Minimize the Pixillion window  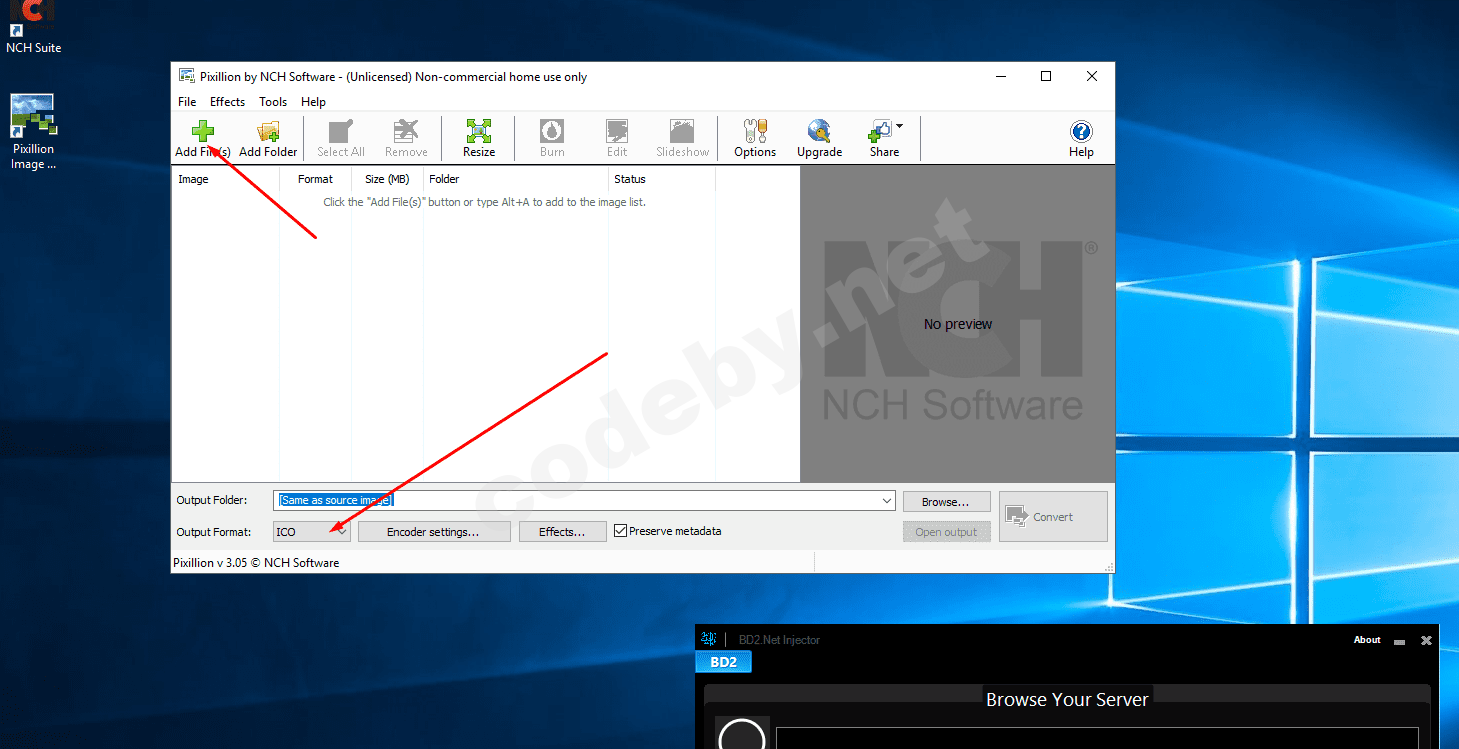(1000, 76)
